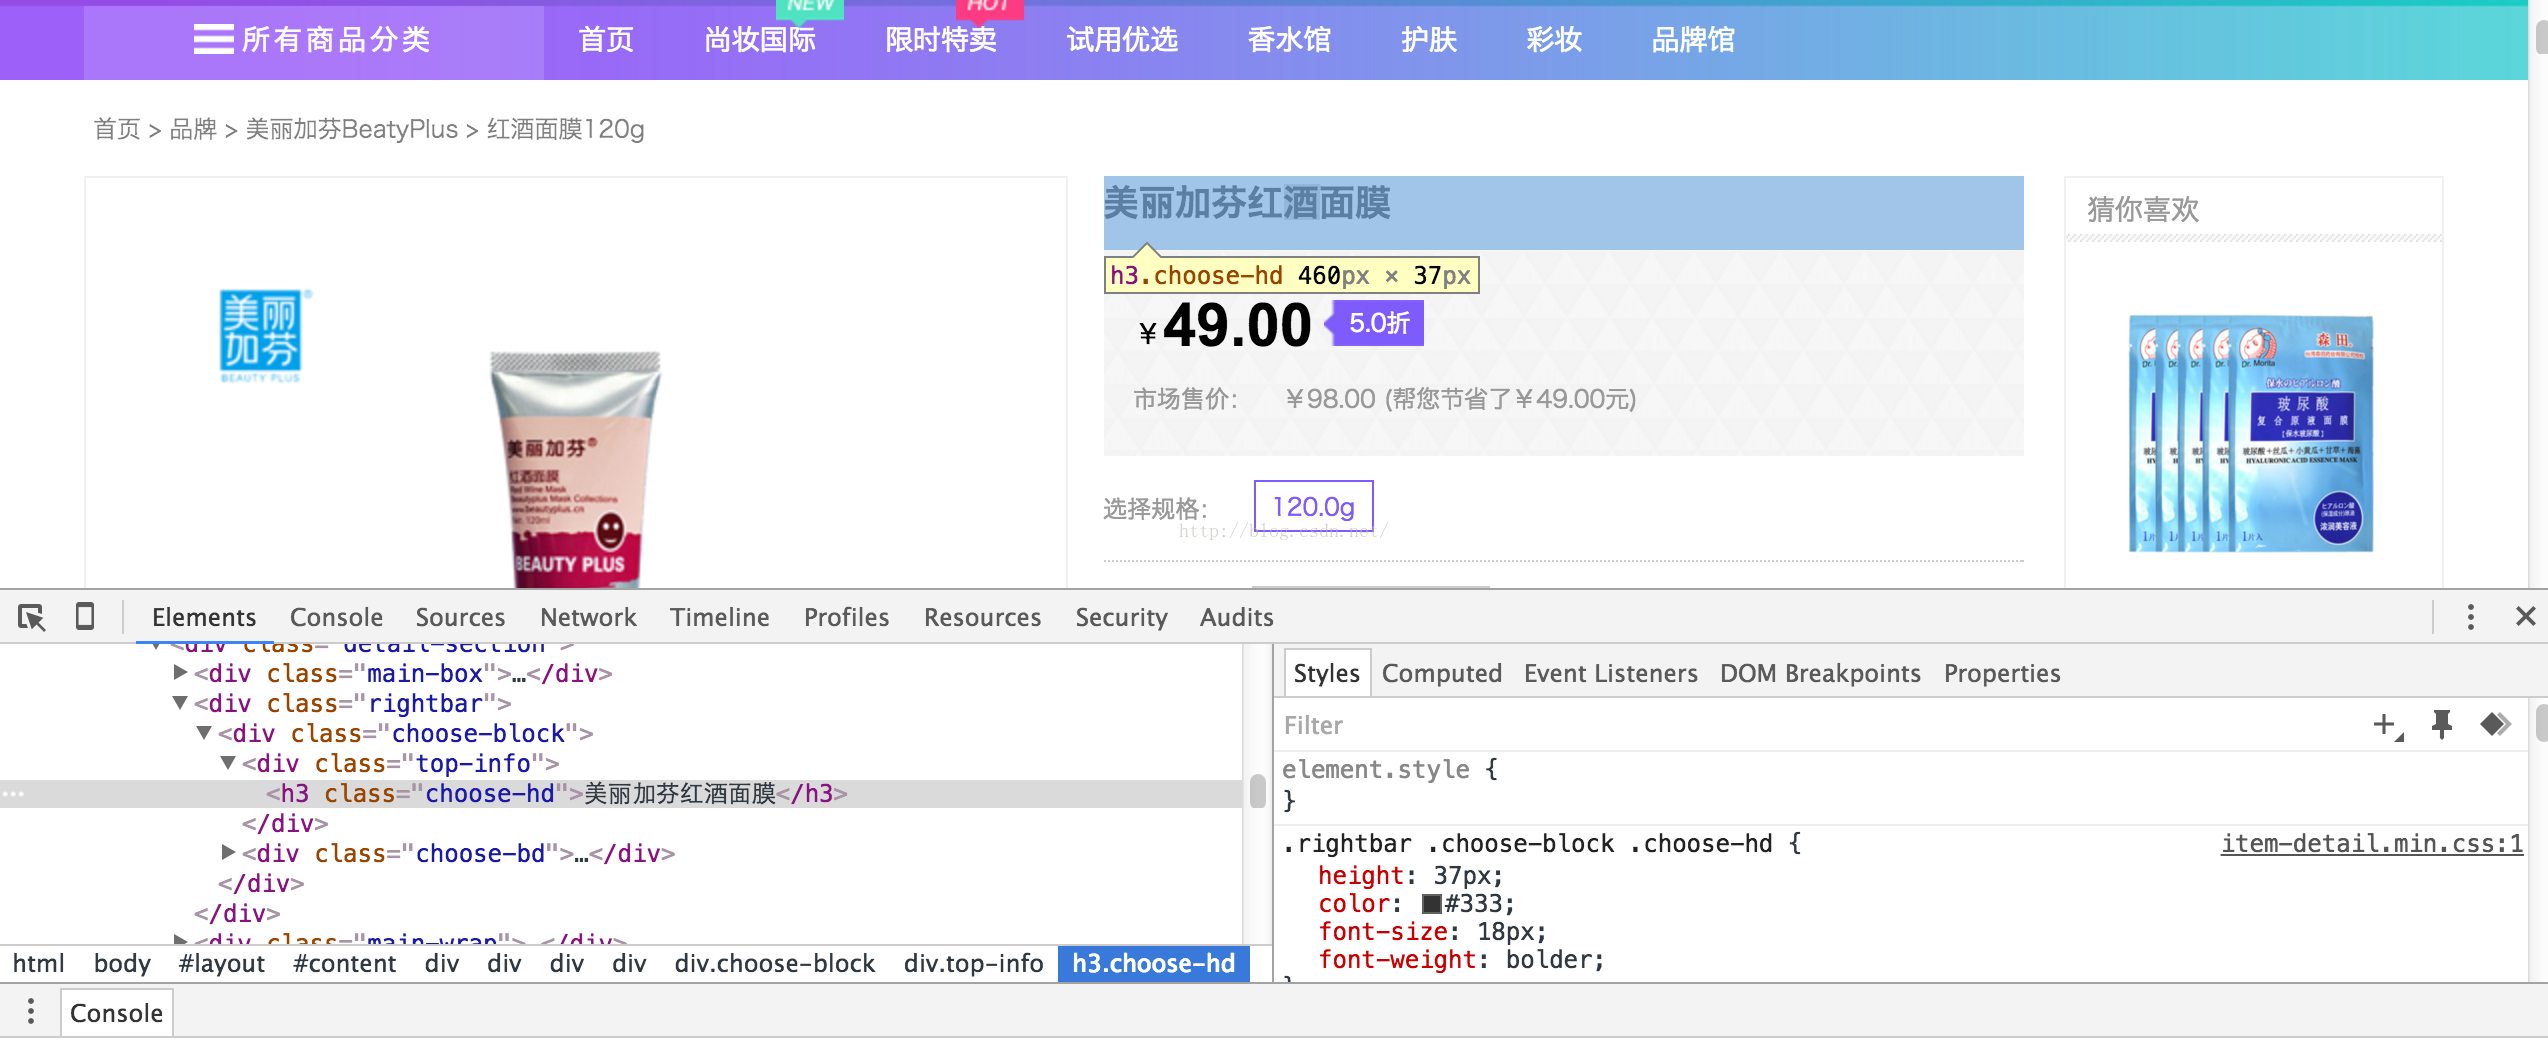Image resolution: width=2548 pixels, height=1040 pixels.
Task: Open the Sources tab
Action: pyautogui.click(x=460, y=617)
